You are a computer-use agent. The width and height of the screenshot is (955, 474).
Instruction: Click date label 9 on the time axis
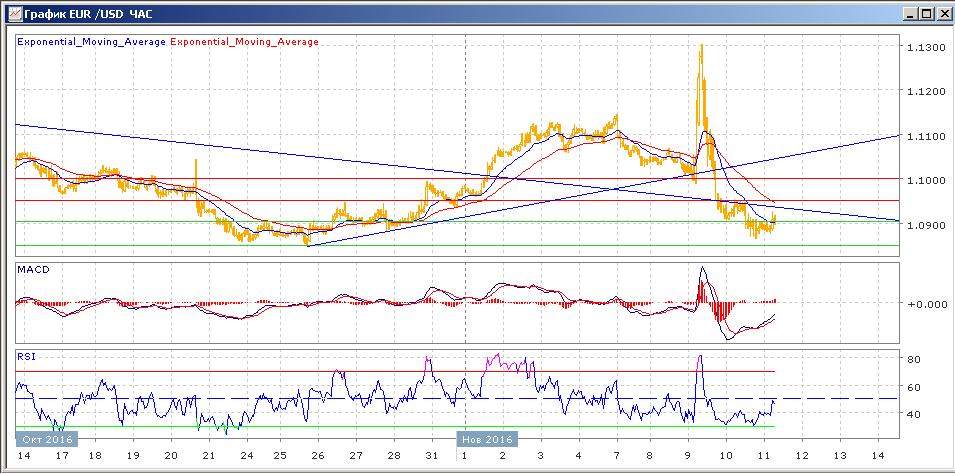tap(689, 456)
